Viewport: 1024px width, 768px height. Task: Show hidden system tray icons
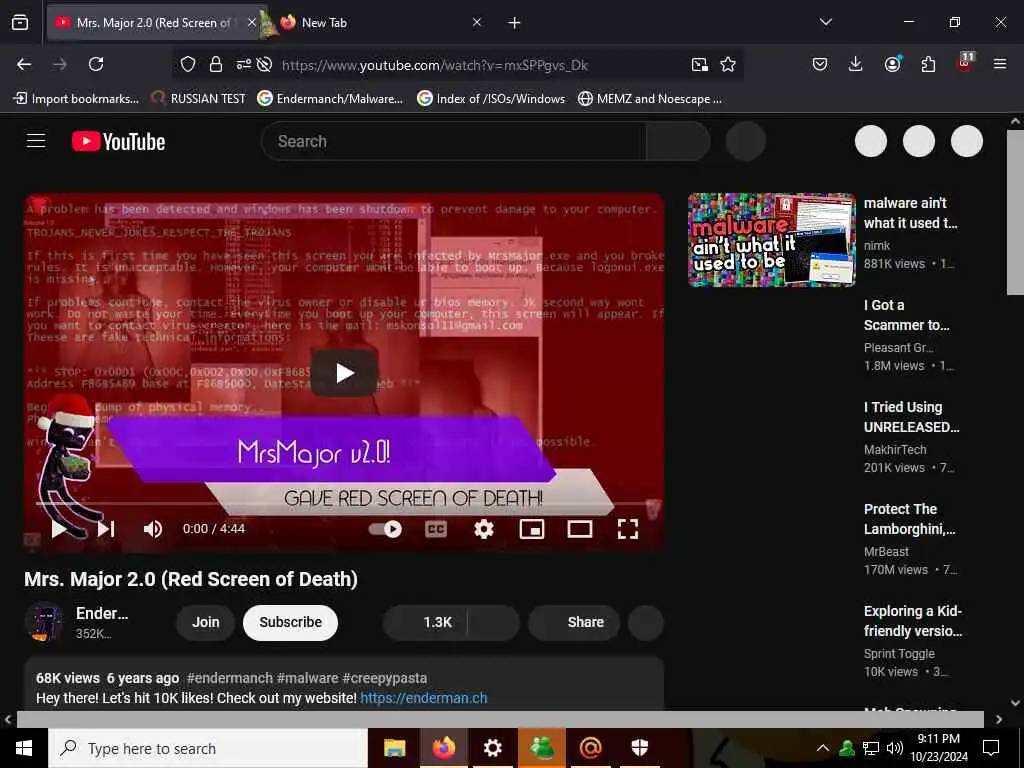pos(823,748)
